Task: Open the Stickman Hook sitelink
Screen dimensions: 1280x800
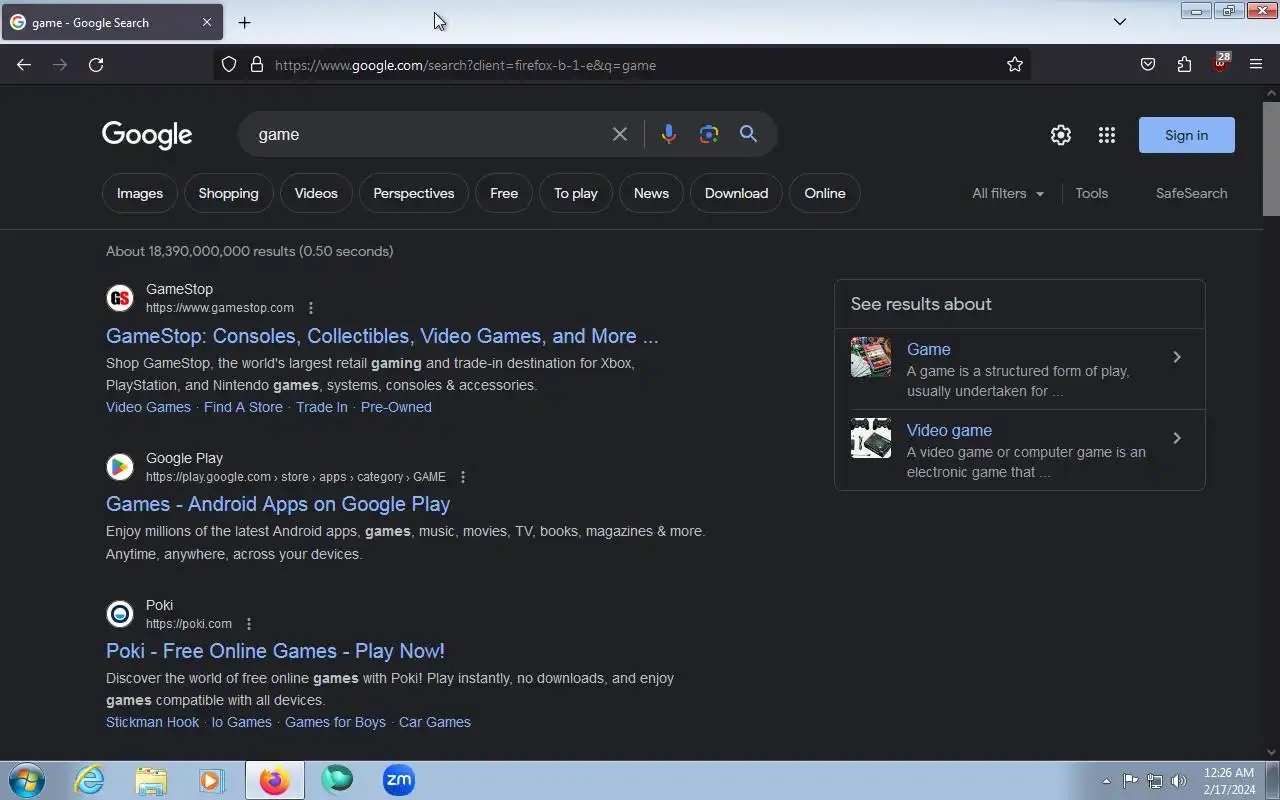Action: pyautogui.click(x=153, y=722)
